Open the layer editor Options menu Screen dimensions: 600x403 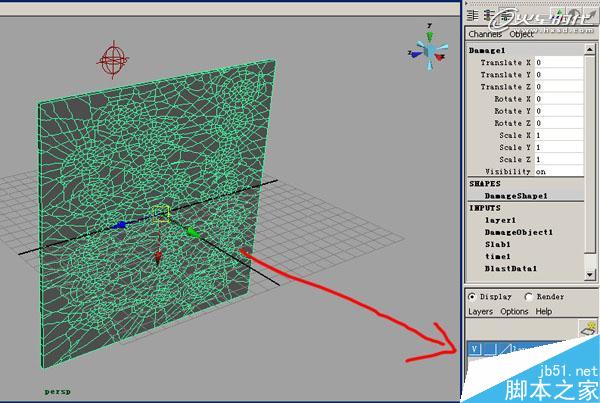click(x=514, y=312)
